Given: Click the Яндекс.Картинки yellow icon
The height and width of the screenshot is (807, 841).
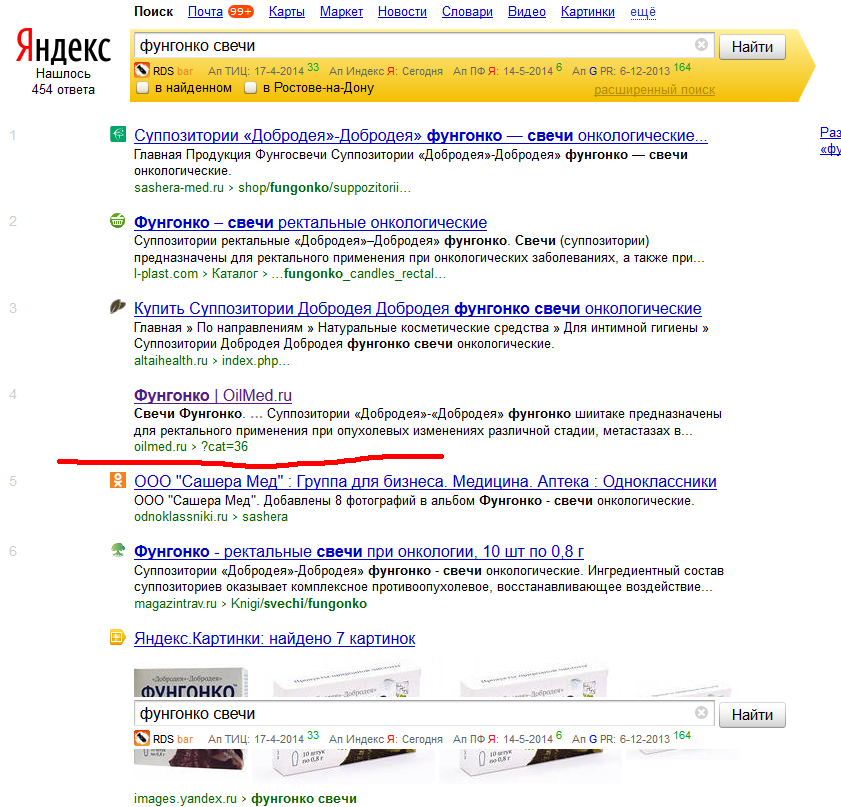Looking at the screenshot, I should (x=117, y=637).
